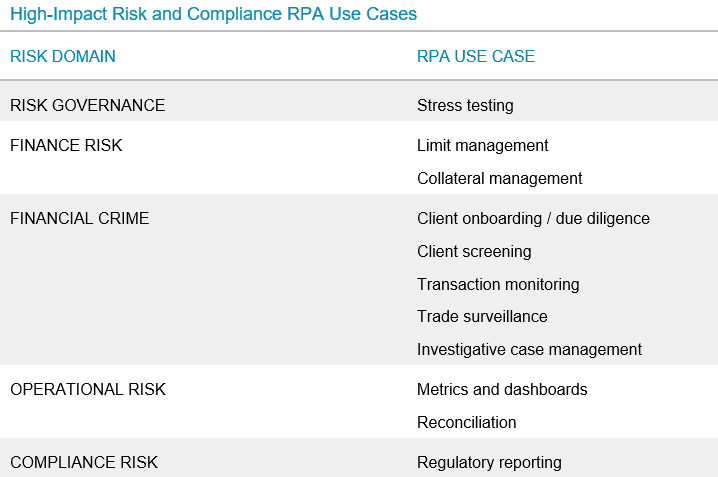Select the Transaction monitoring use case
The image size is (718, 477).
498,284
